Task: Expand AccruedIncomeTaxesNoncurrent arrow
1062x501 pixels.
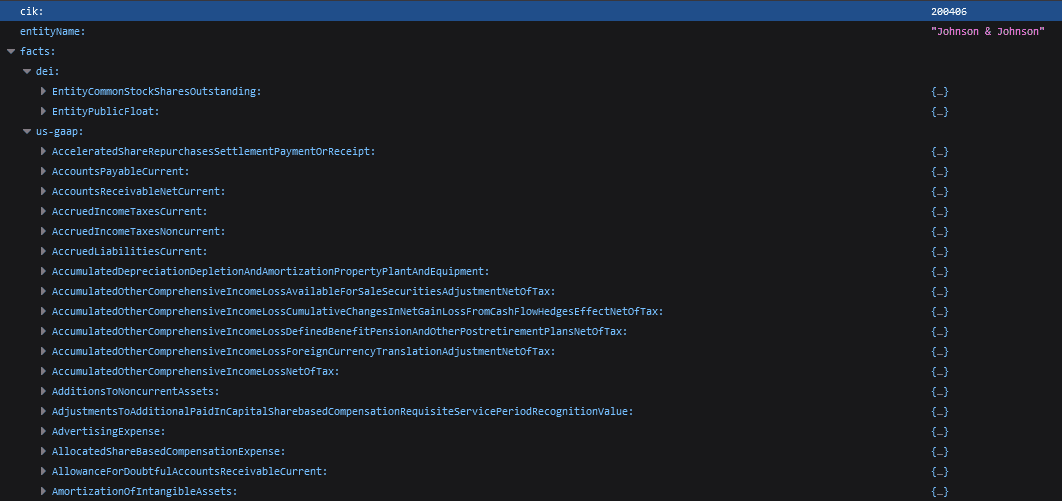Action: pyautogui.click(x=43, y=232)
